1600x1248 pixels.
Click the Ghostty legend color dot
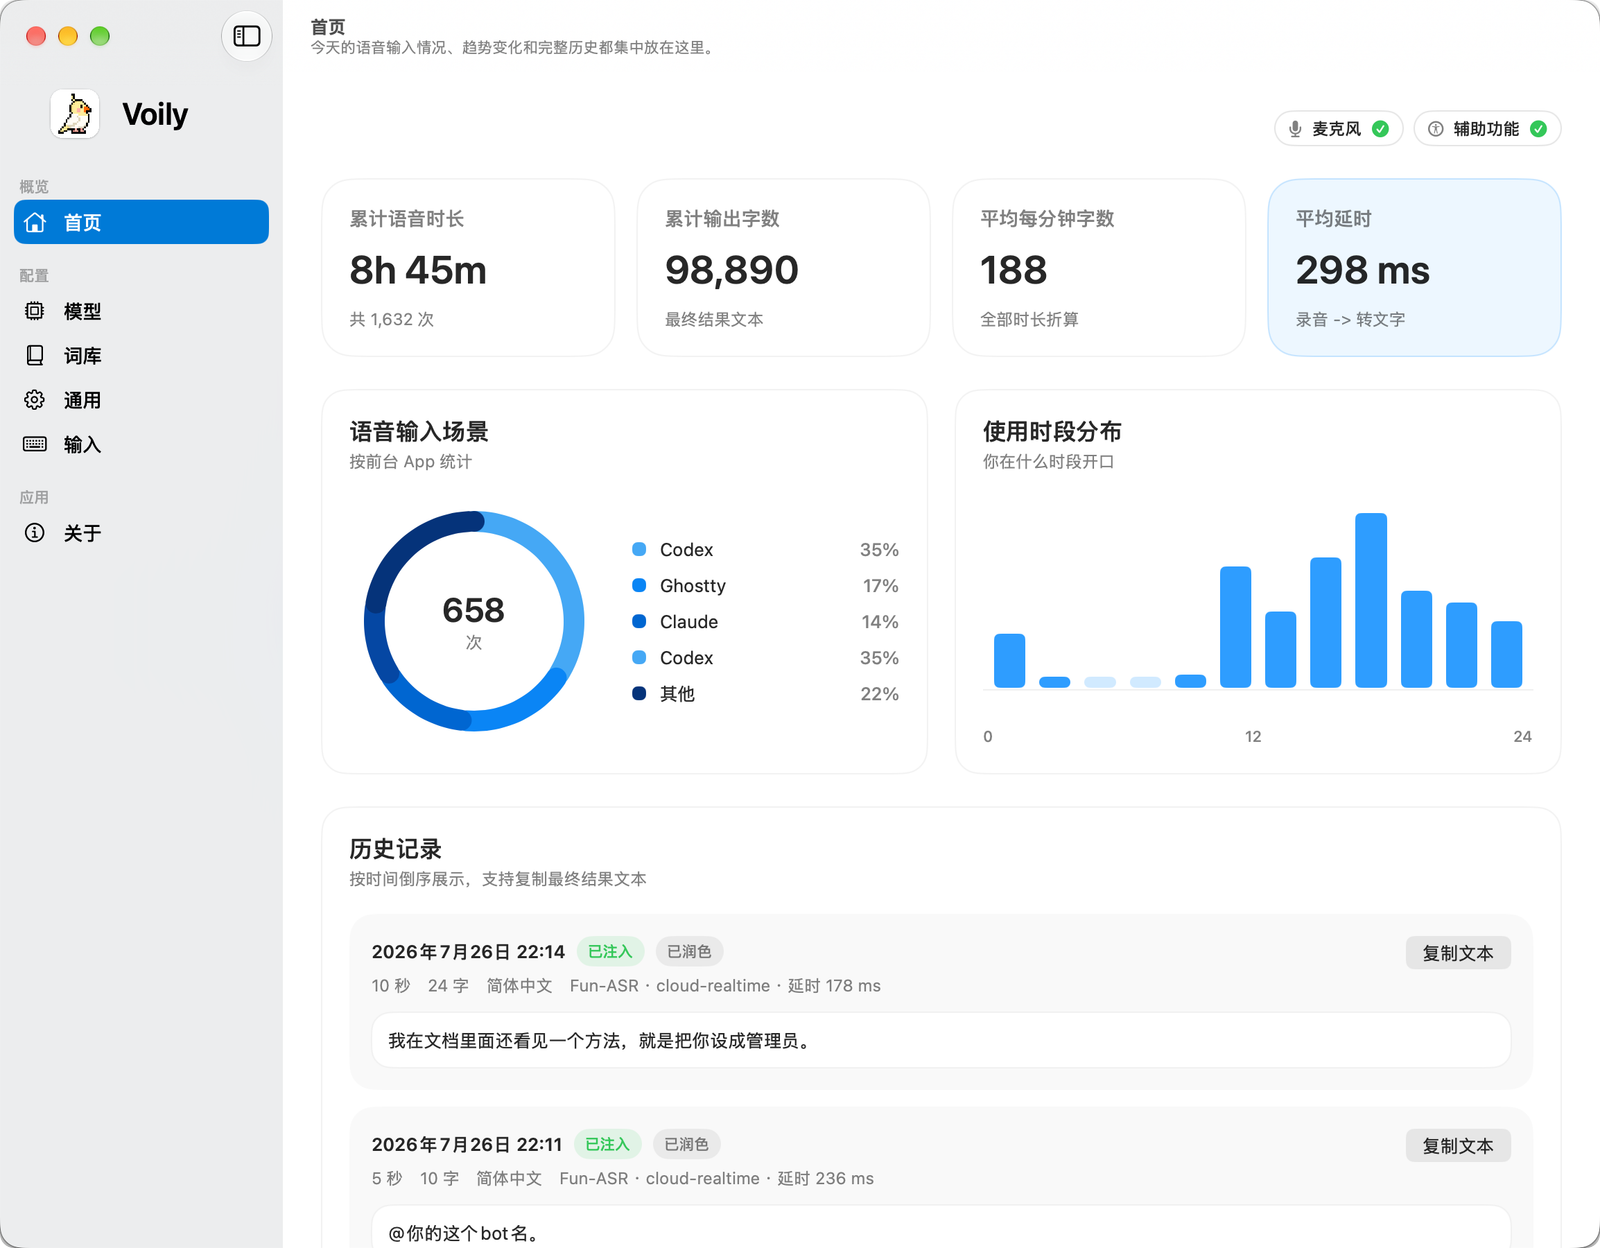(x=639, y=585)
